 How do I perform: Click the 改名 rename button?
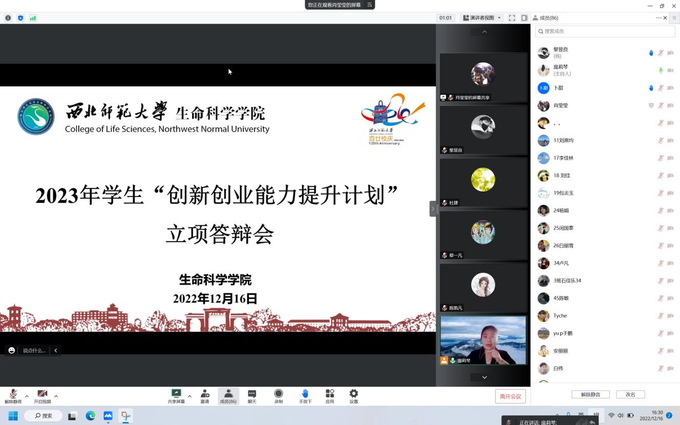point(630,394)
